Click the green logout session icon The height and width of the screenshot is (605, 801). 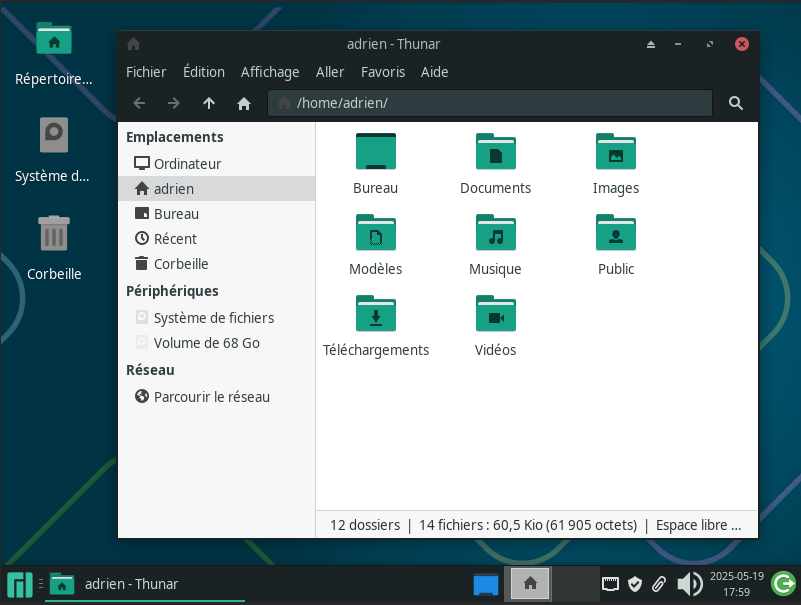point(784,584)
